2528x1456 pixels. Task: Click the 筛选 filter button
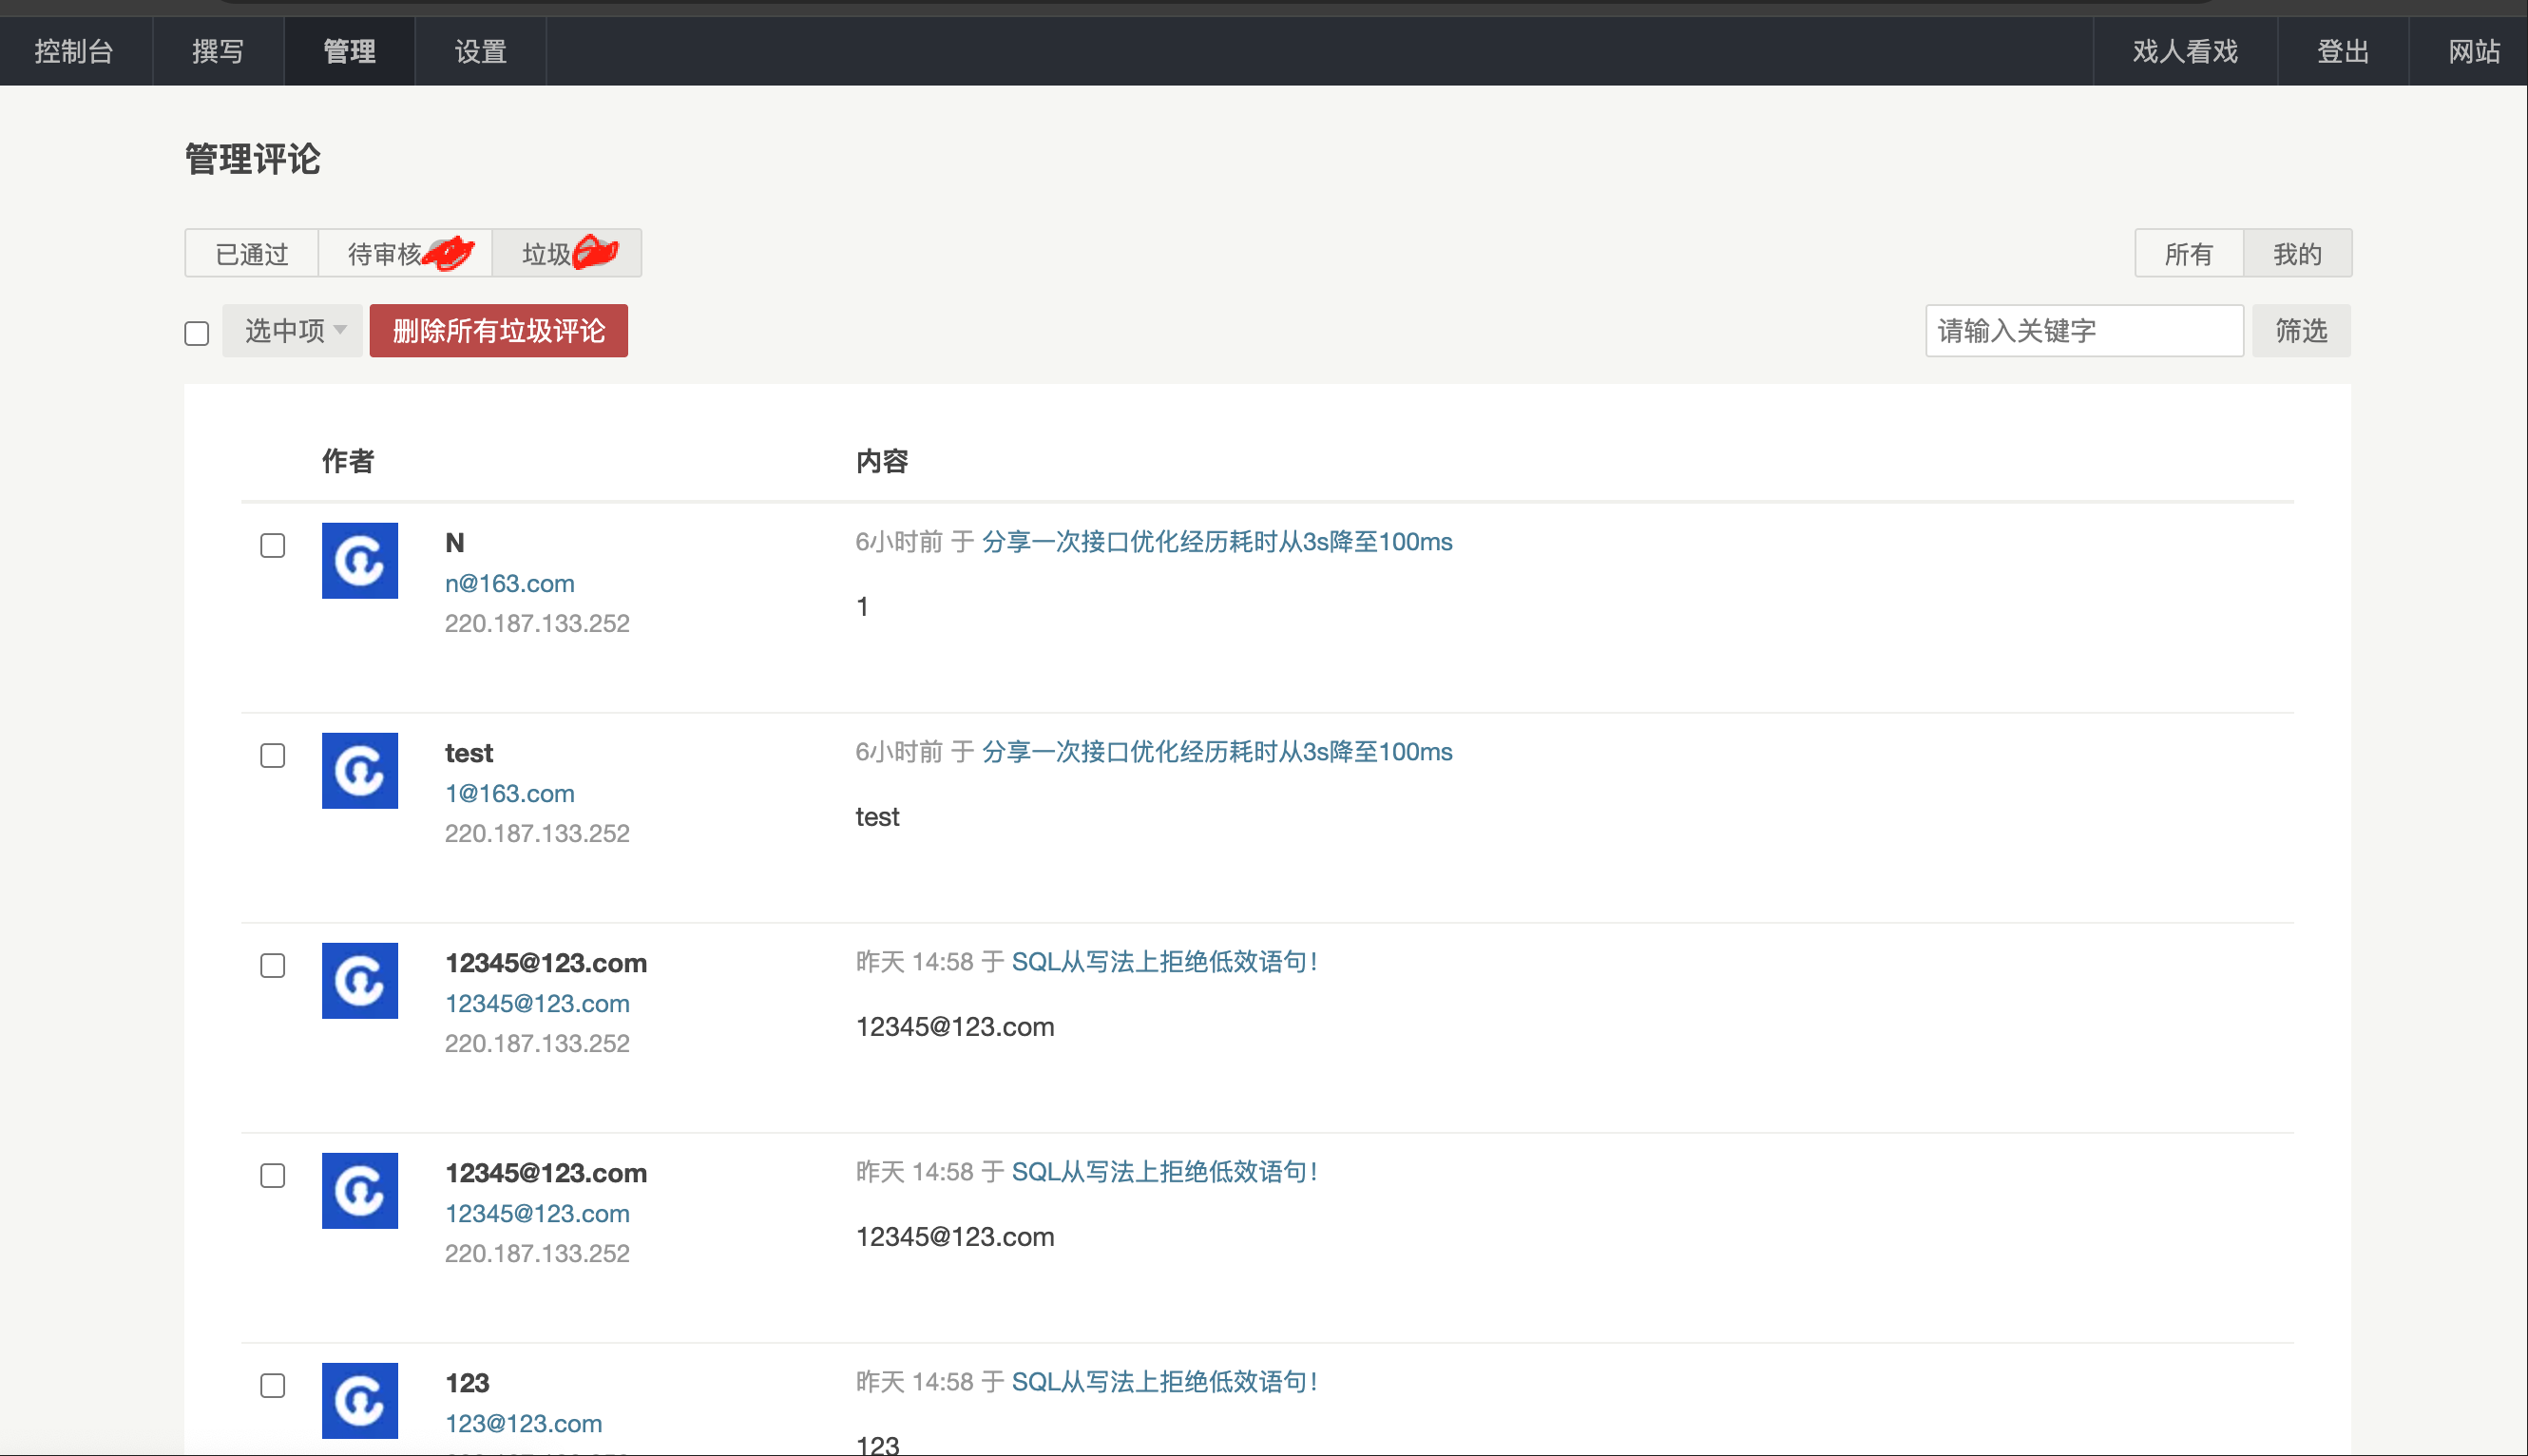[2300, 331]
